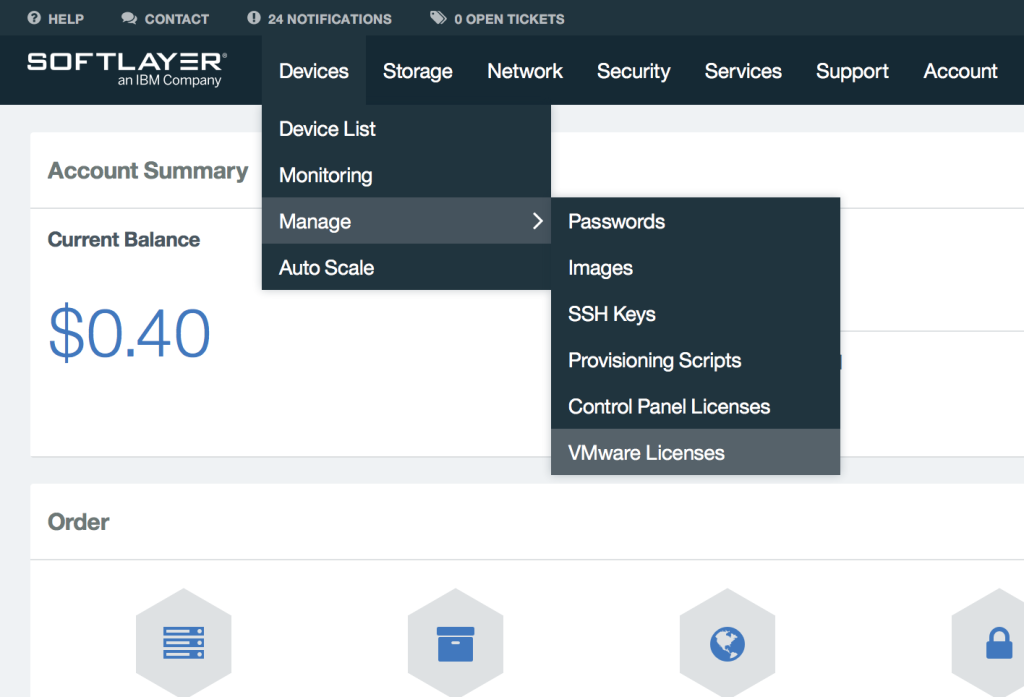Open the Services menu

743,71
